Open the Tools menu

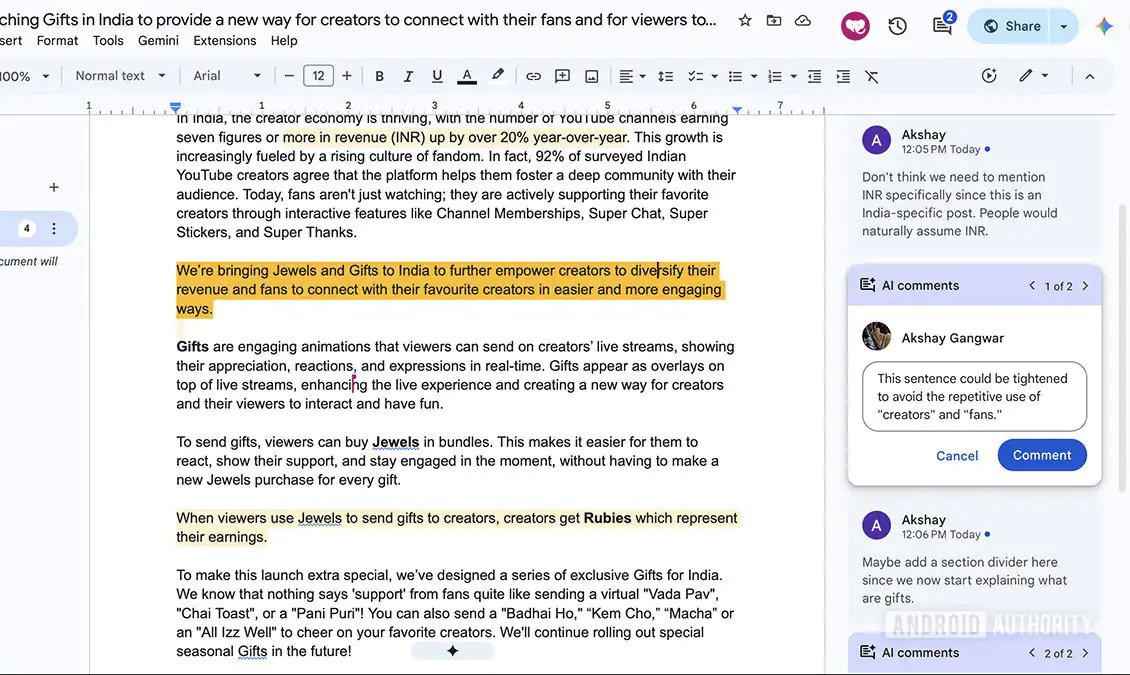(x=108, y=41)
